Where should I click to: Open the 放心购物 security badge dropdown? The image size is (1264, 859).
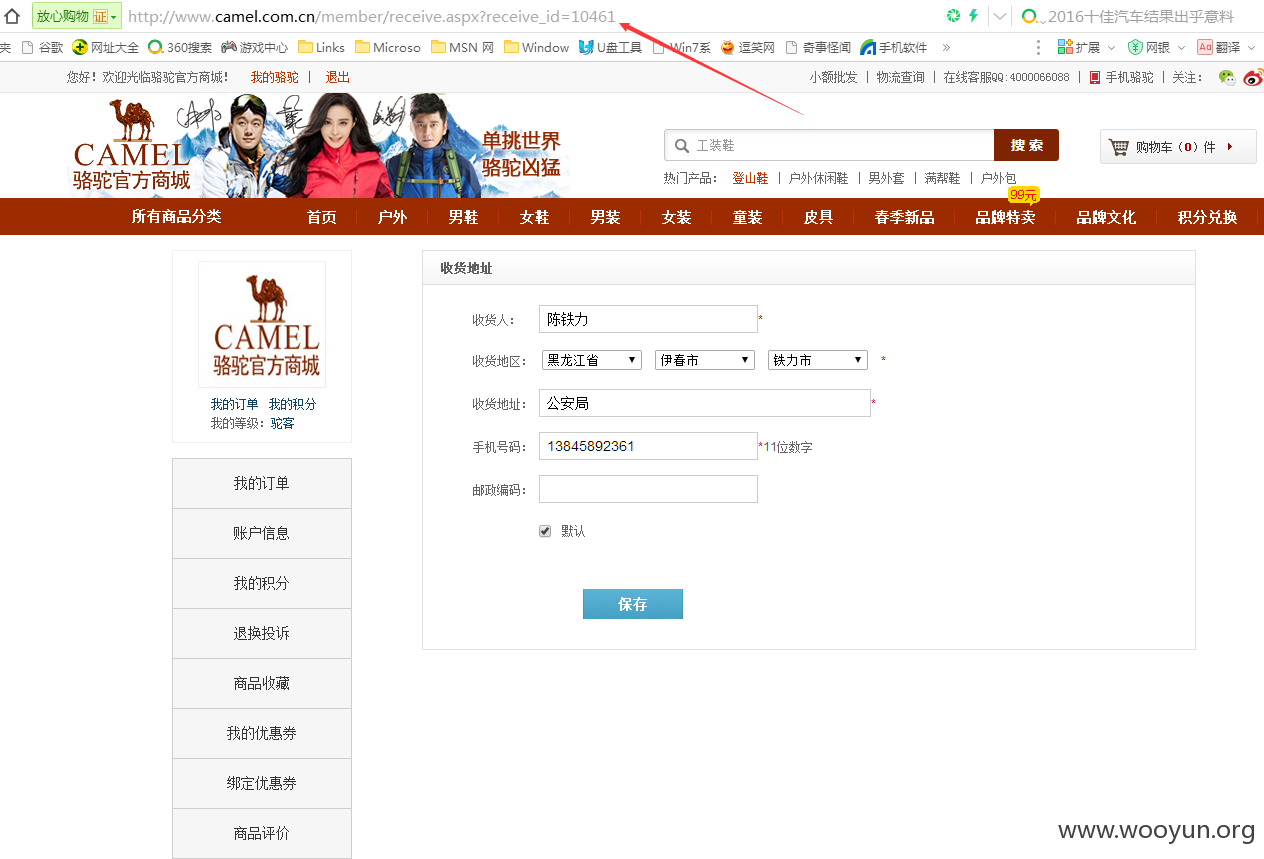77,16
